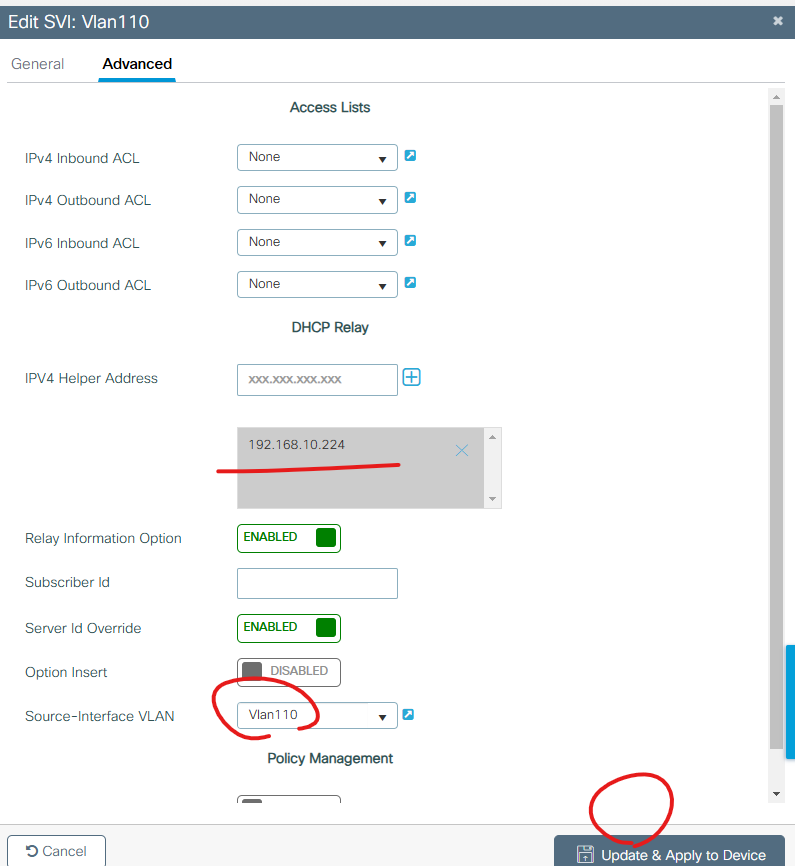Open Source-Interface VLAN dropdown
This screenshot has height=866, width=795.
tap(317, 715)
